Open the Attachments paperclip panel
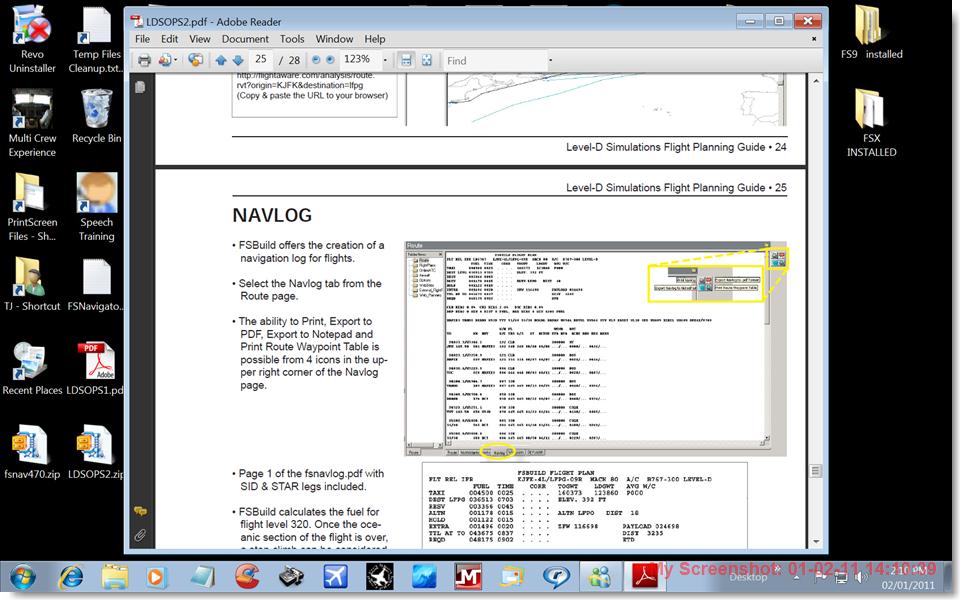This screenshot has width=960, height=600. (140, 536)
